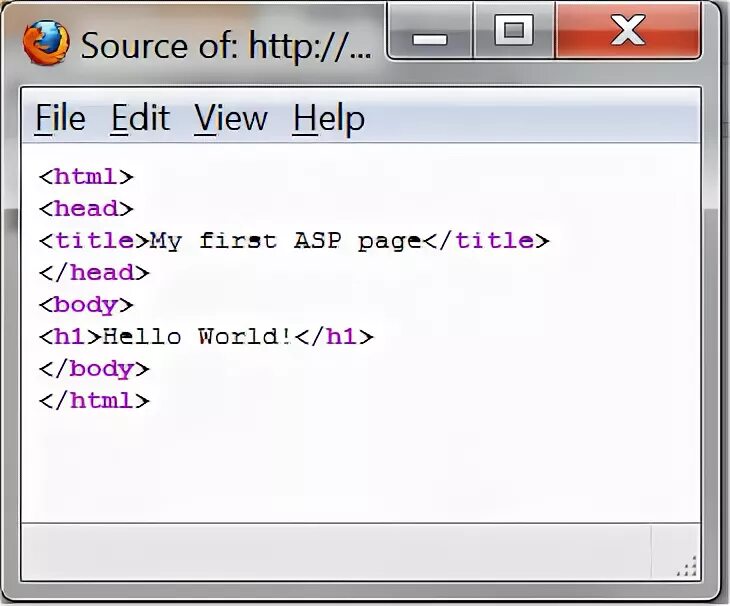Viewport: 730px width, 606px height.
Task: Click the Firefox icon in title bar
Action: [x=46, y=42]
